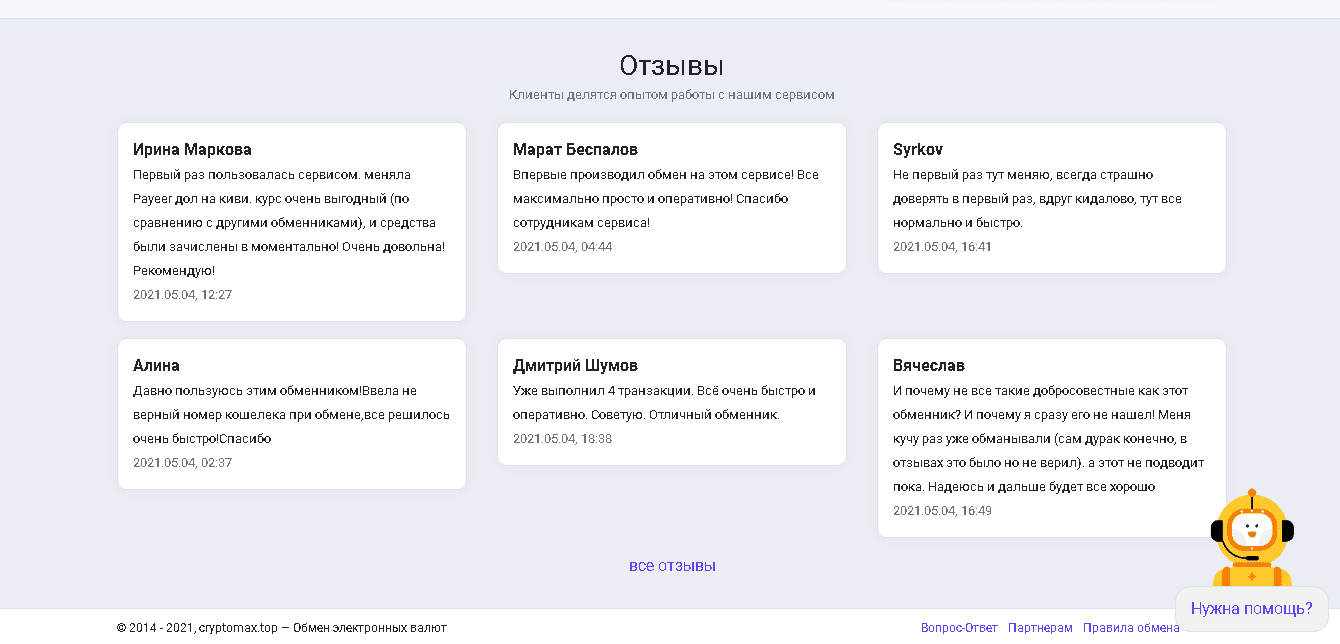Viewport: 1340px width, 644px height.
Task: Click the review timestamp 2021.05.04, 16:49
Action: click(x=942, y=511)
